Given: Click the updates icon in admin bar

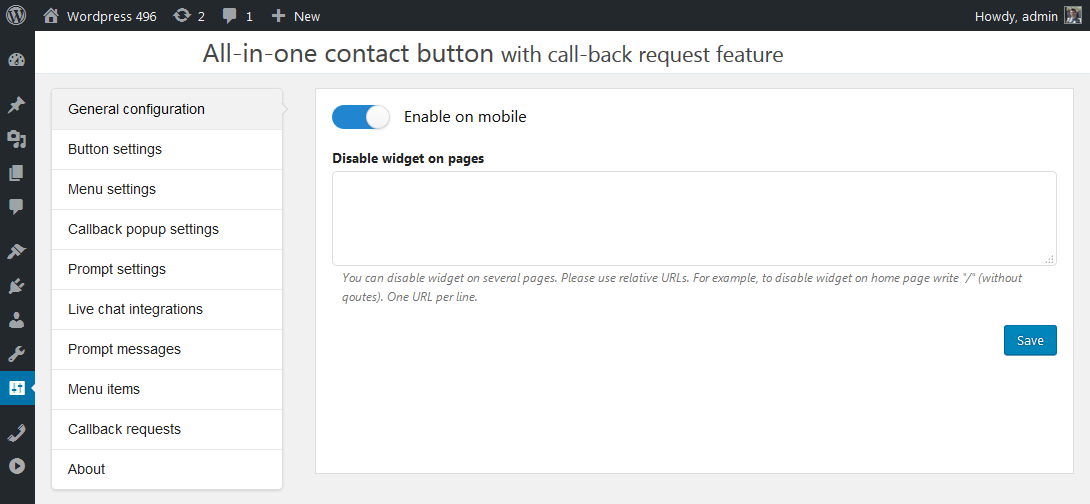Looking at the screenshot, I should point(188,16).
